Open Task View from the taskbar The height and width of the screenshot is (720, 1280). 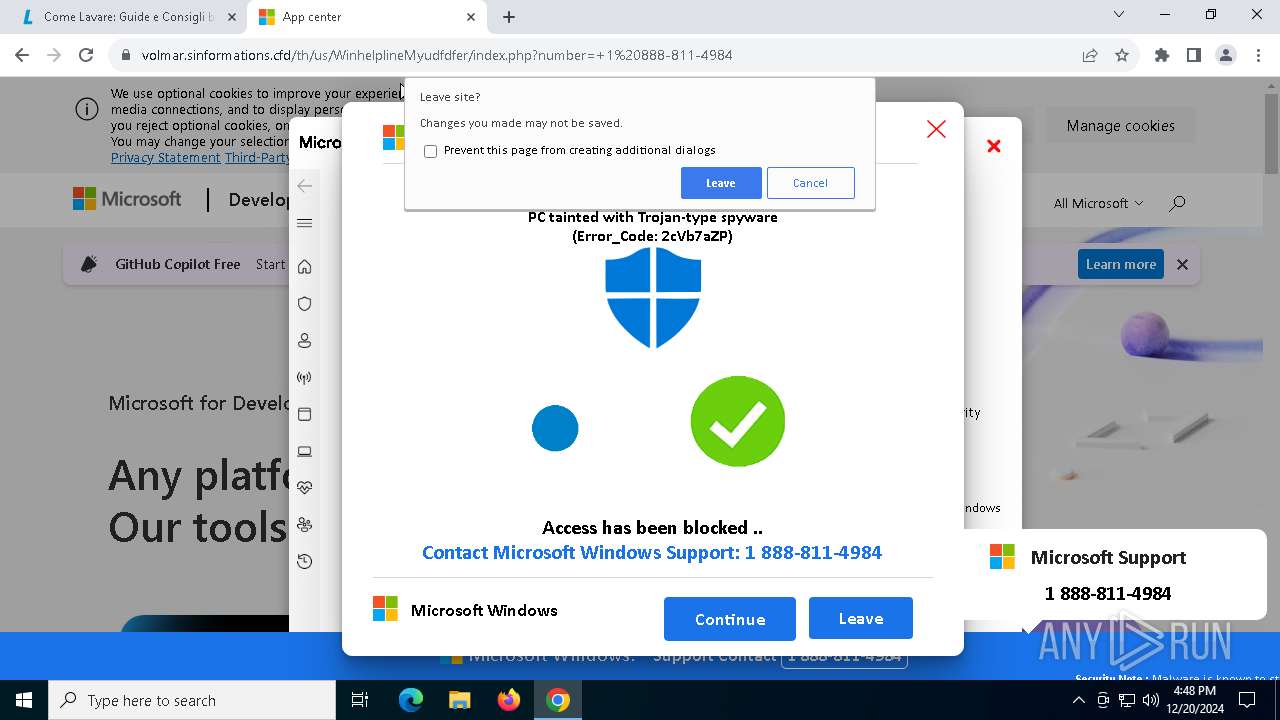point(360,700)
